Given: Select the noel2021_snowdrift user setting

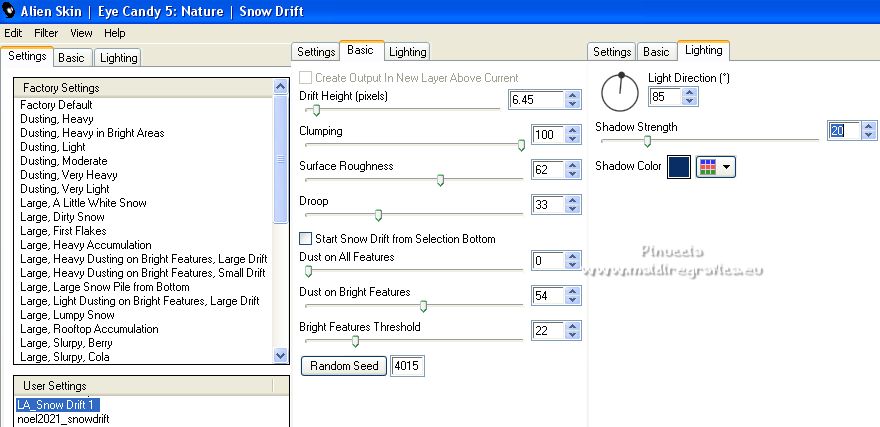Looking at the screenshot, I should pos(63,419).
